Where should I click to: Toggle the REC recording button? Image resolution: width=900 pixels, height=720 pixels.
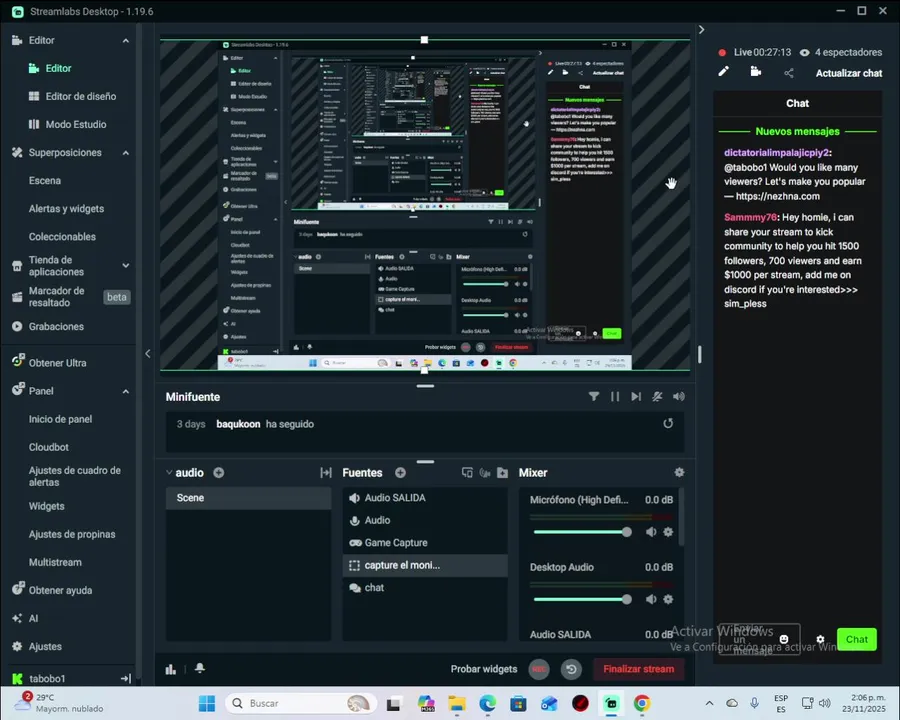(x=539, y=669)
